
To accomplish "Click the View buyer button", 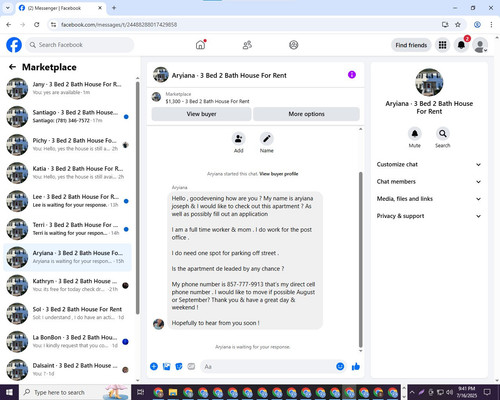I will click(201, 114).
